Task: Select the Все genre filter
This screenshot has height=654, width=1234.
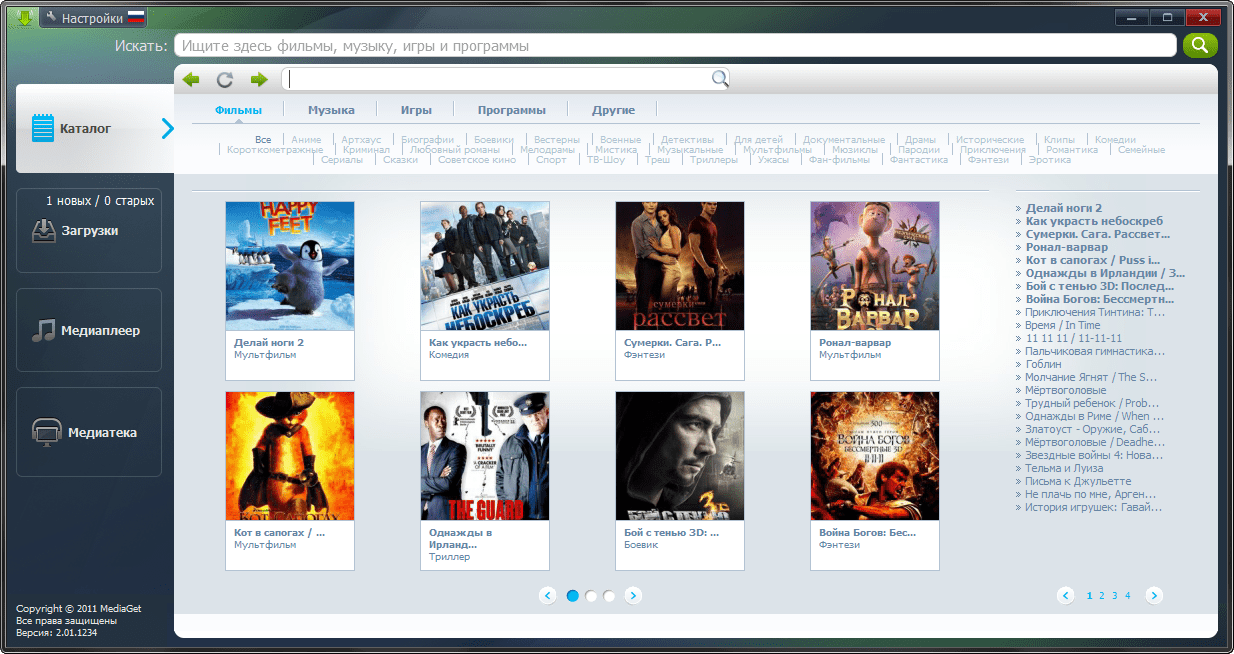Action: click(263, 140)
